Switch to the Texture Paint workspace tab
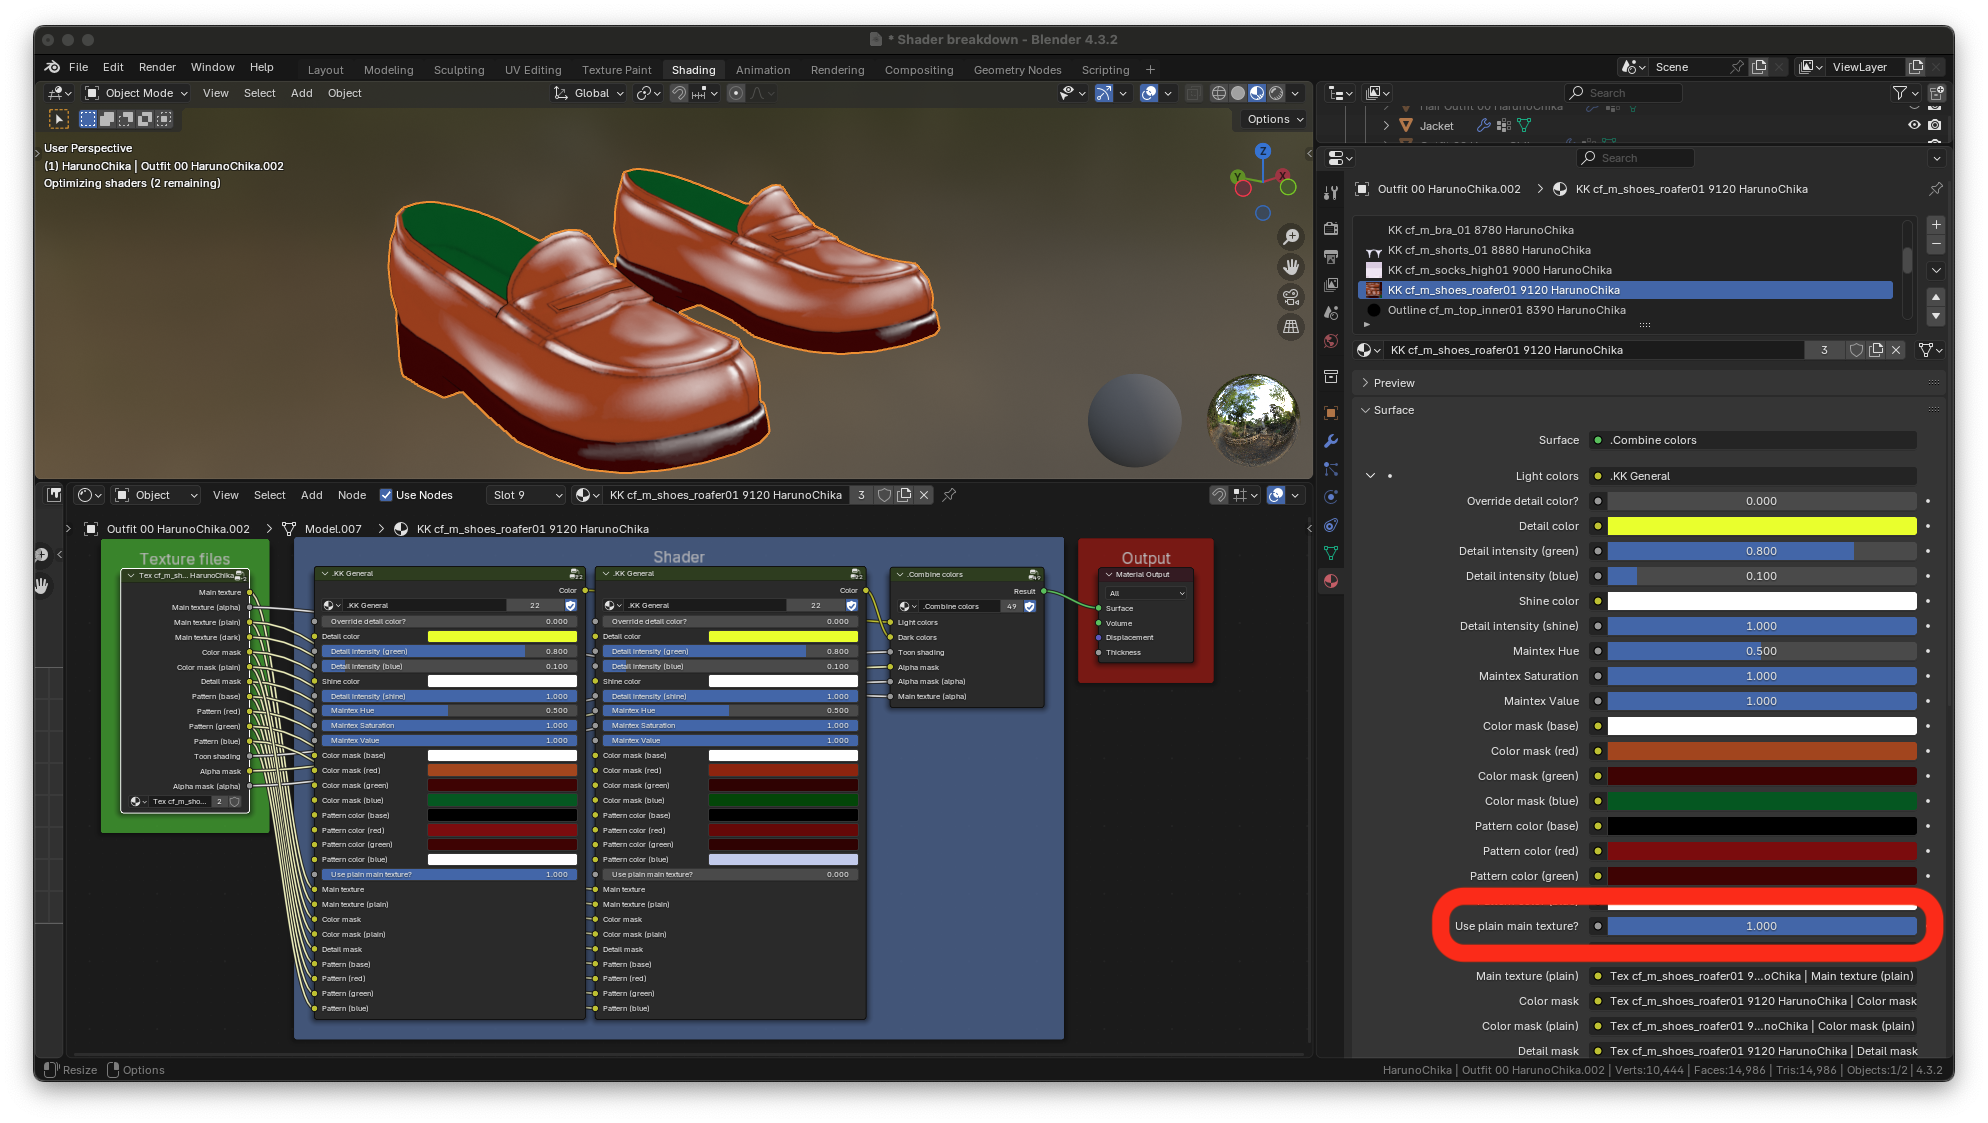Viewport: 1988px width, 1123px height. pos(616,70)
